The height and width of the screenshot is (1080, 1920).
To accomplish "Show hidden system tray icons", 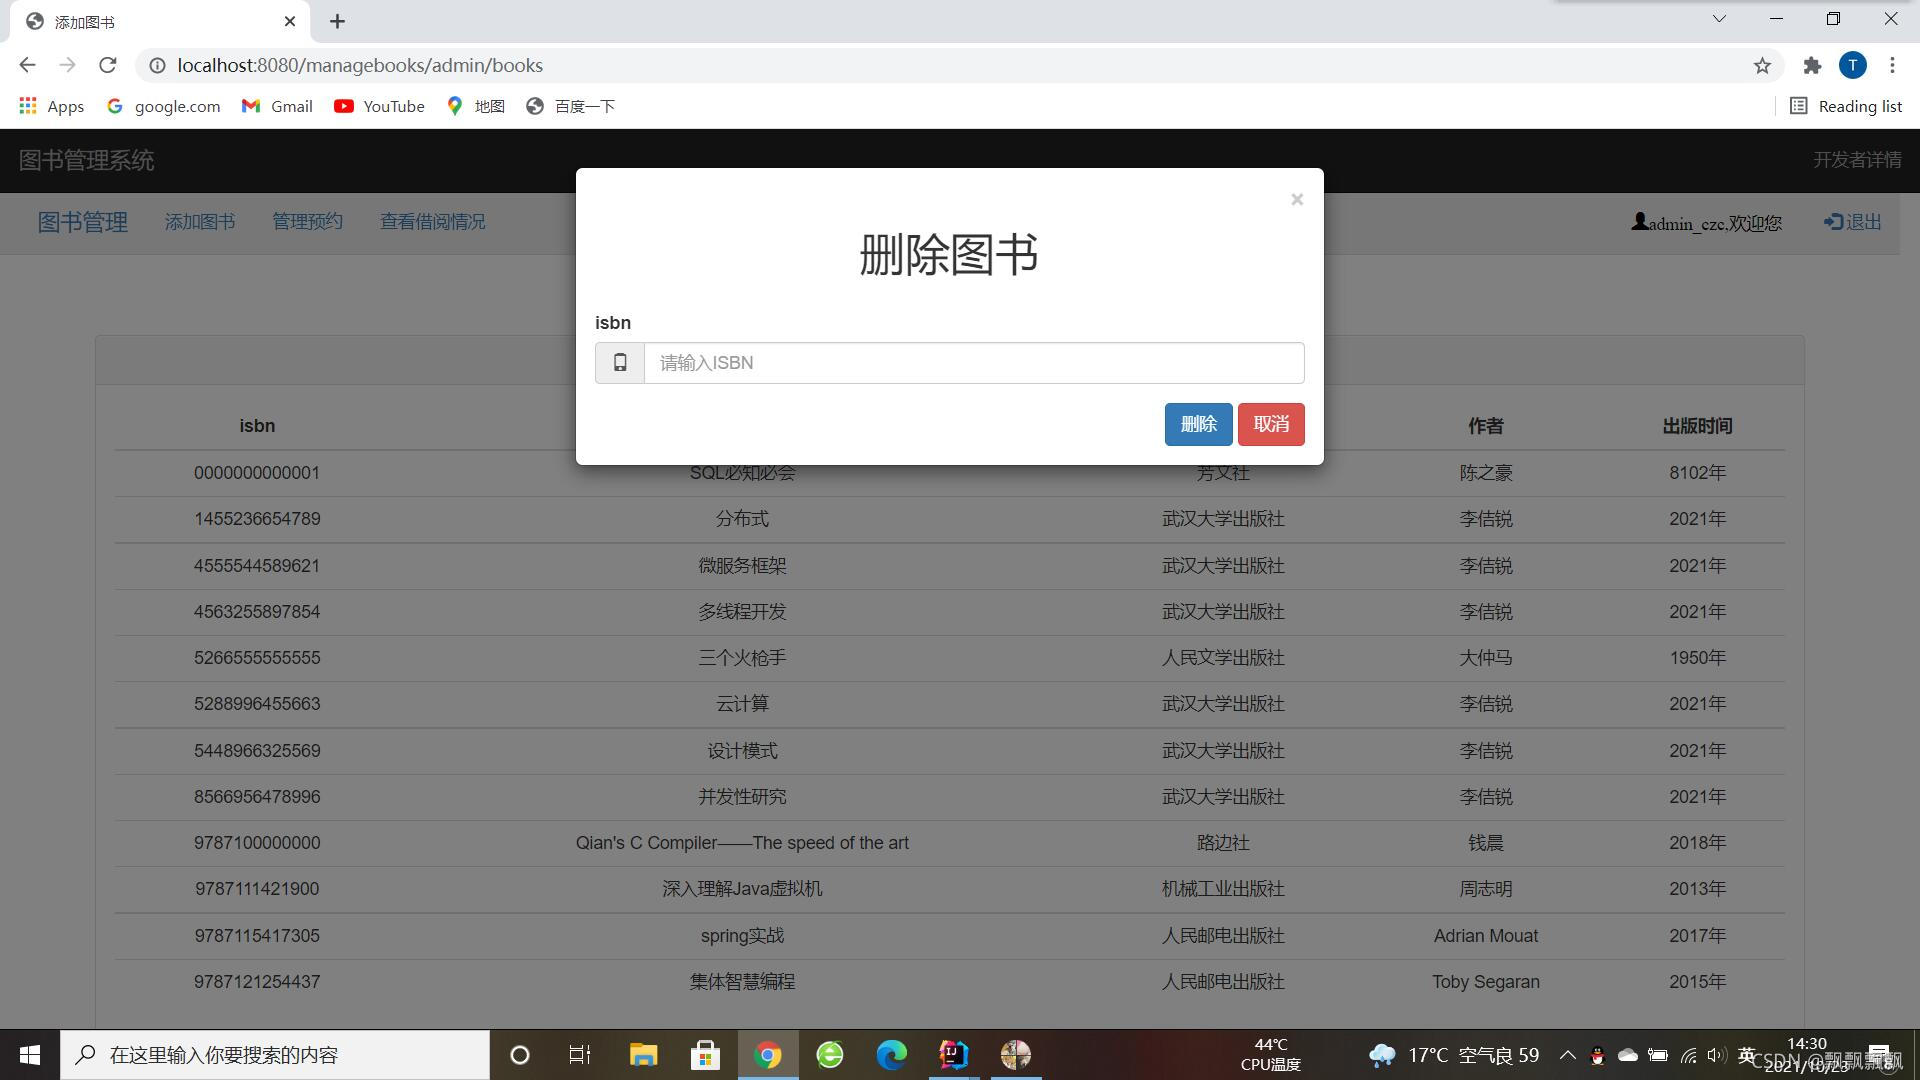I will 1567,1055.
